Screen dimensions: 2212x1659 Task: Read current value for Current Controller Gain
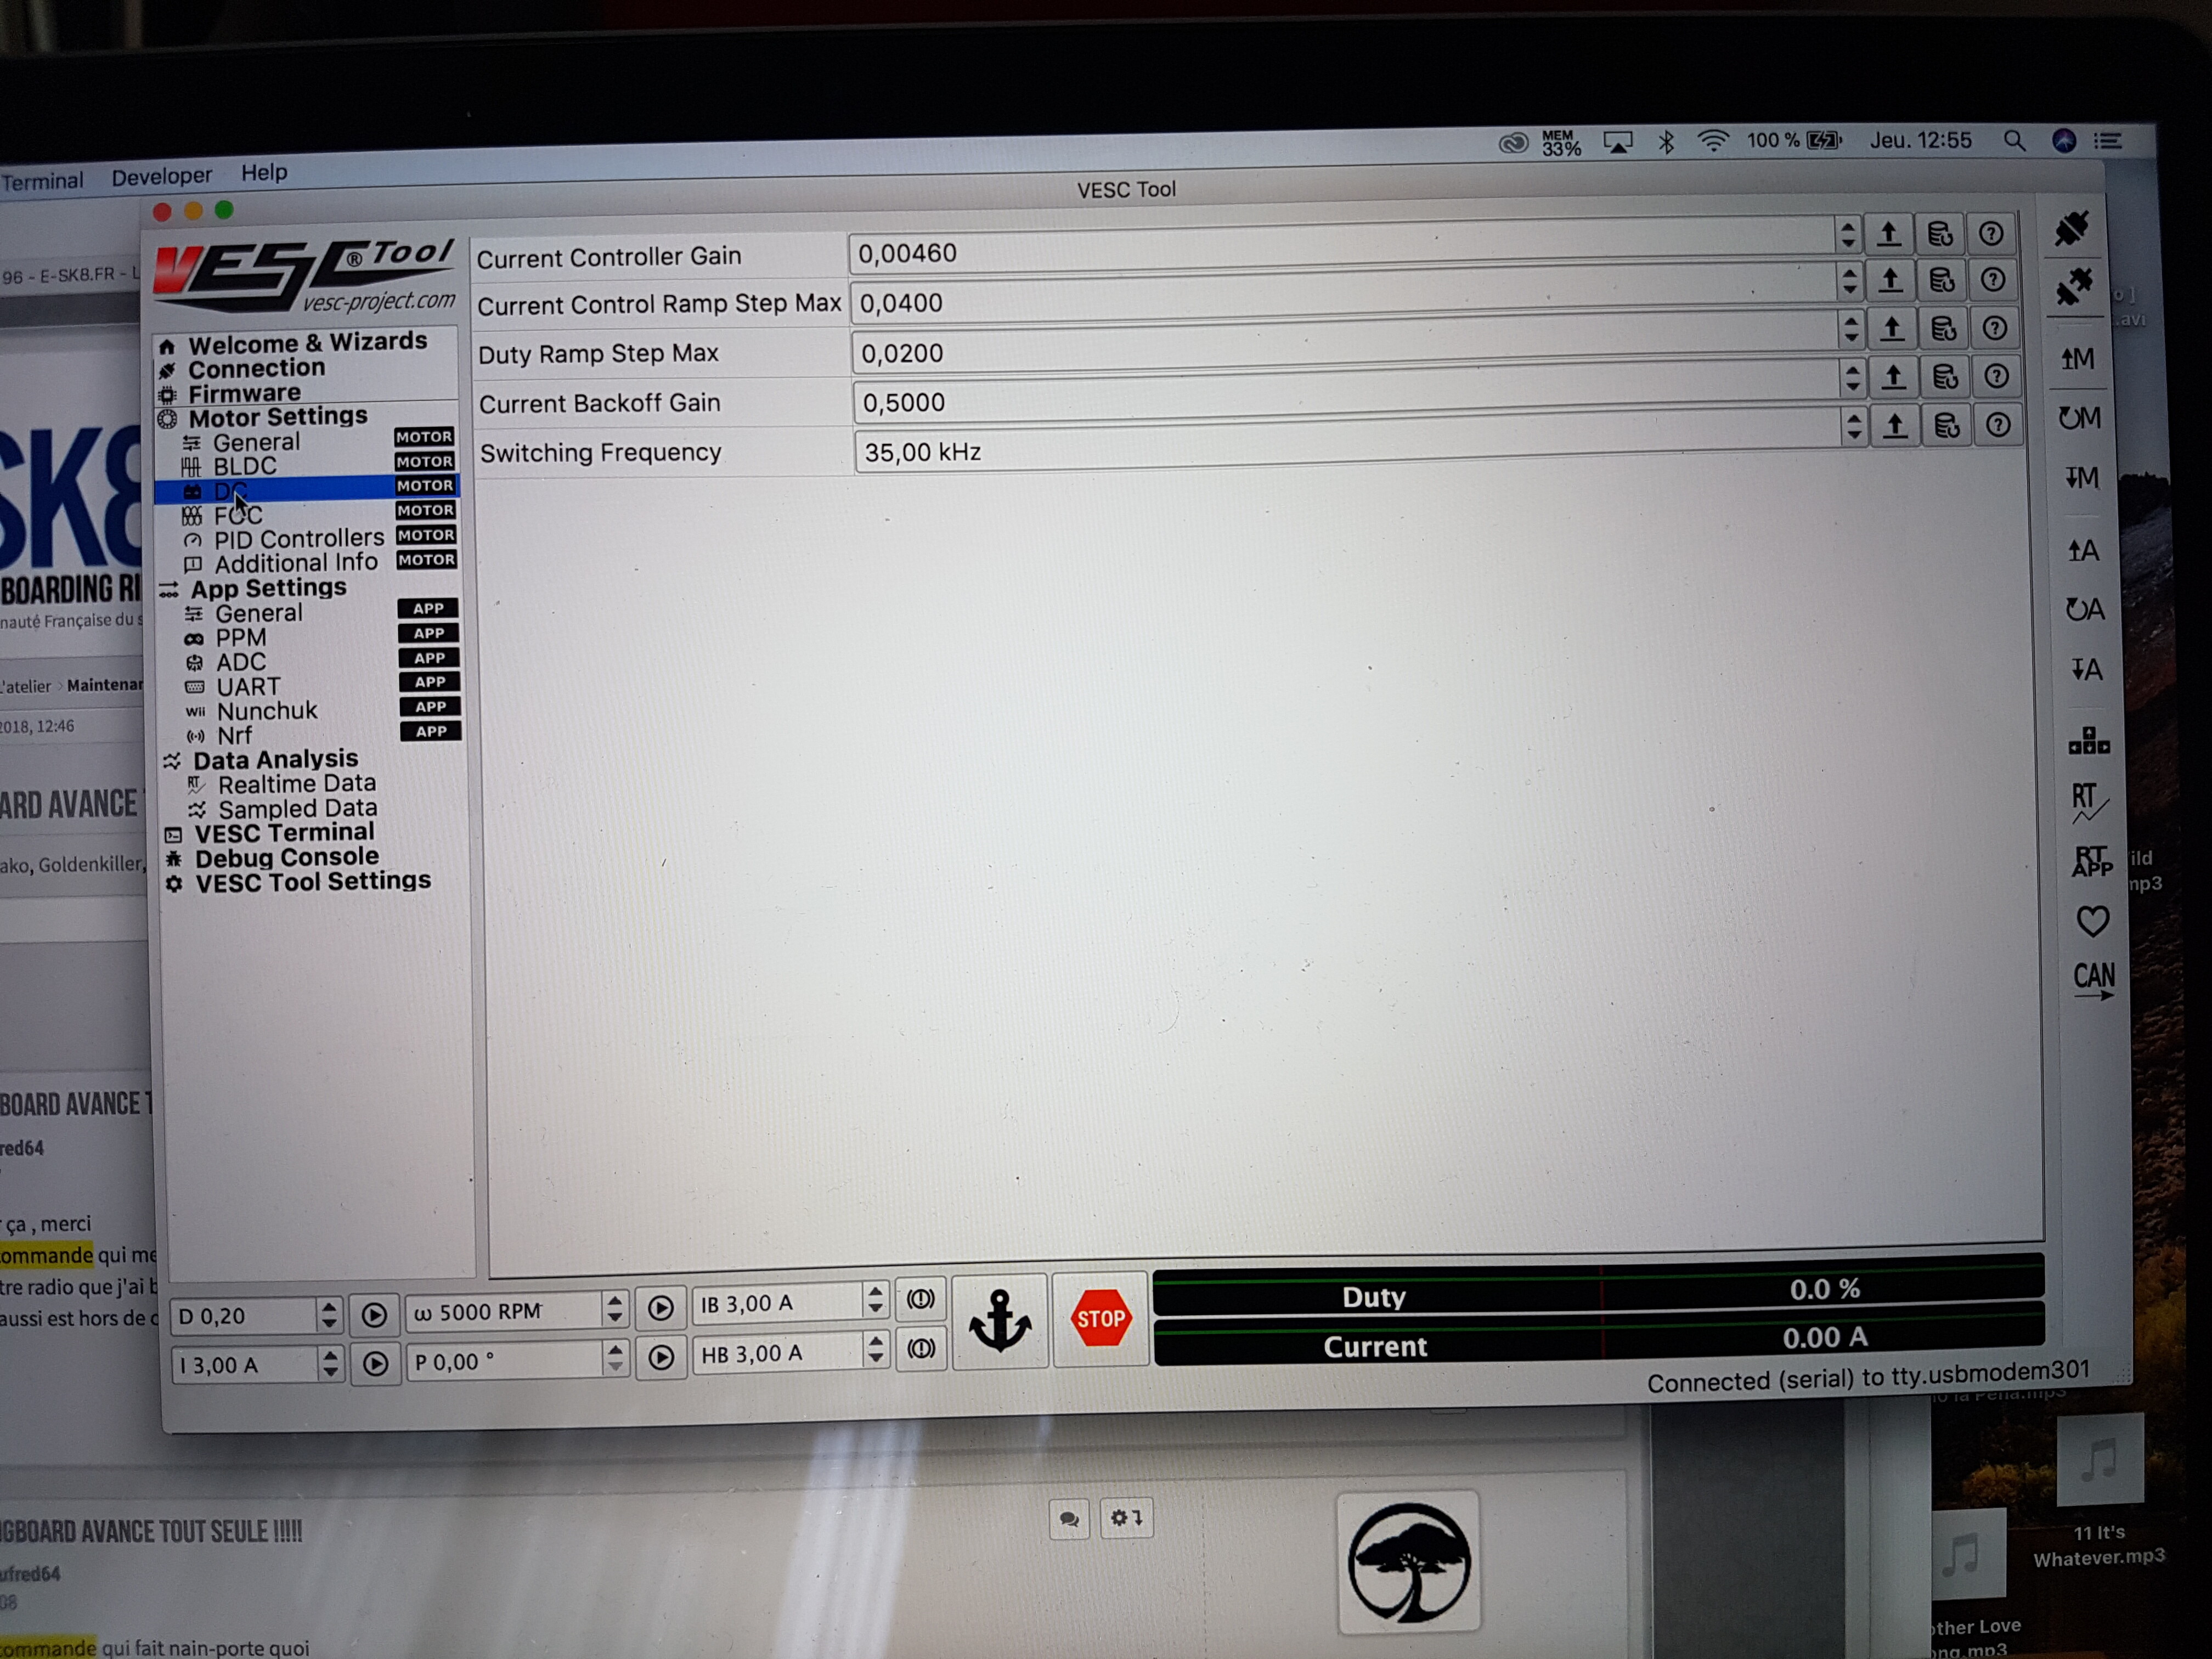tap(1888, 234)
